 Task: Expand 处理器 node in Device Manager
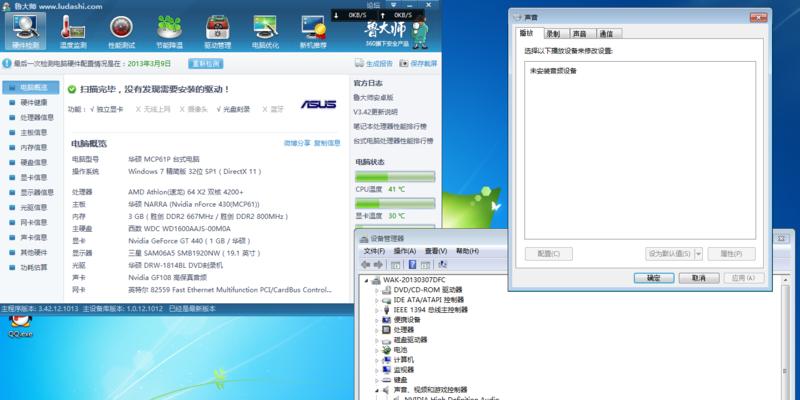tap(378, 330)
